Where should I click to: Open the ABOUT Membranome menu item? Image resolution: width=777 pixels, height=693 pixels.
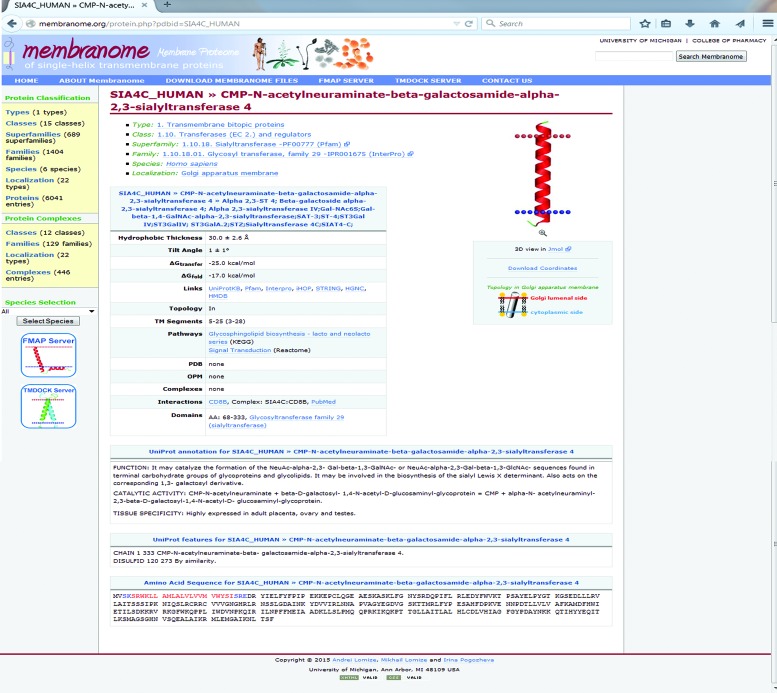pos(102,80)
